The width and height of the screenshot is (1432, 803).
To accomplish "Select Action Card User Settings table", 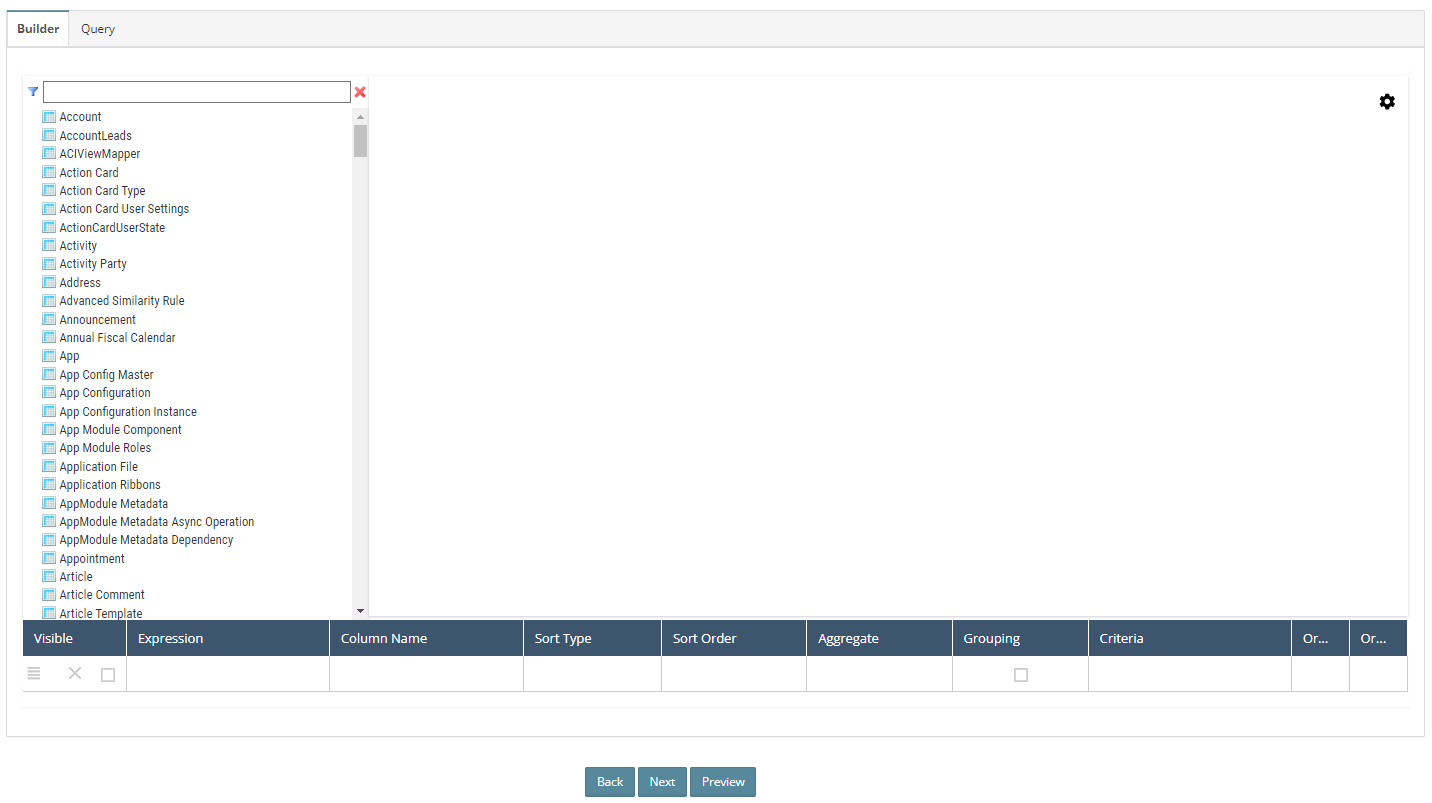I will point(124,209).
